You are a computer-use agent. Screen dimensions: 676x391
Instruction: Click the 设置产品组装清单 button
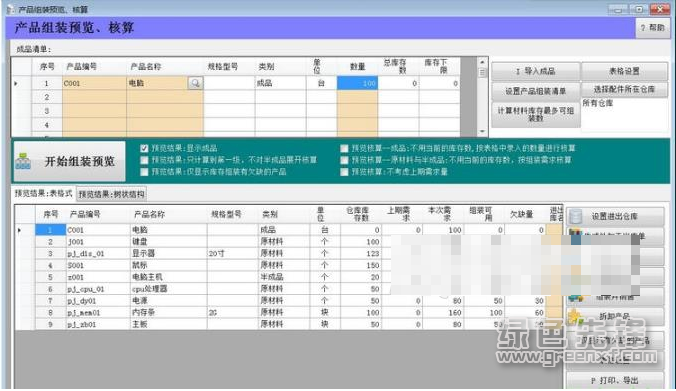tap(536, 91)
